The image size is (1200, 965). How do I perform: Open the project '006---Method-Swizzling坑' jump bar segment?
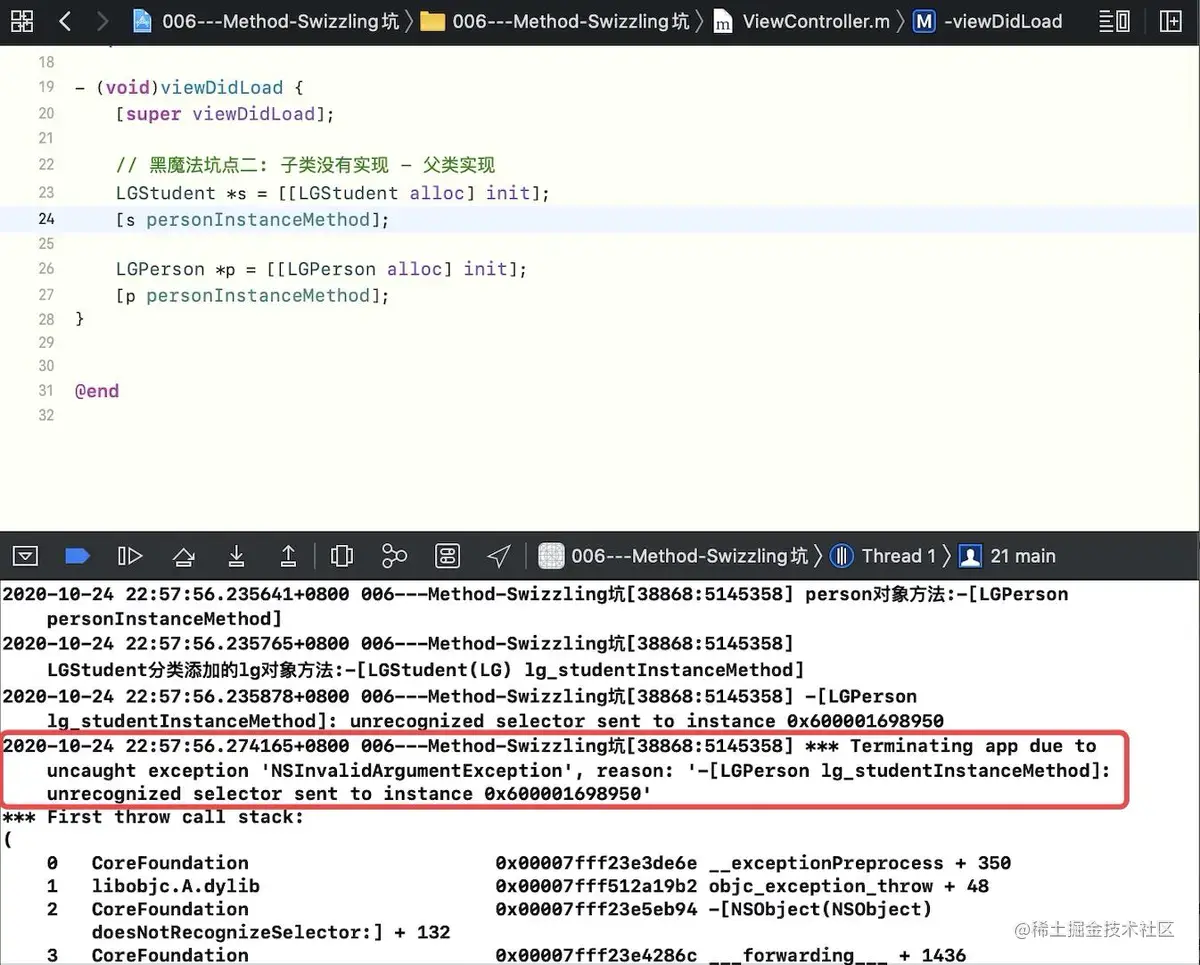(x=280, y=21)
